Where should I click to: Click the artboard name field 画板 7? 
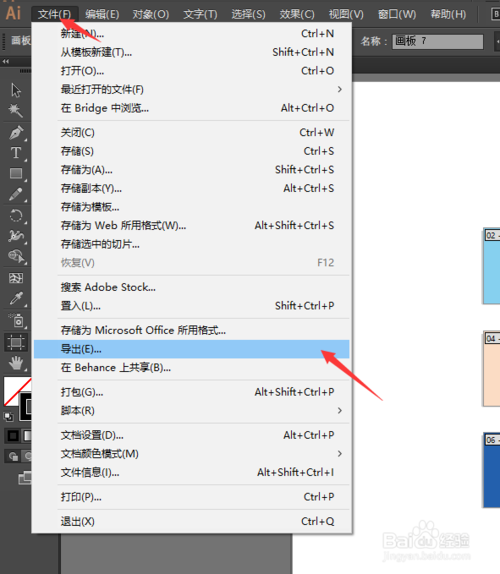click(x=438, y=41)
